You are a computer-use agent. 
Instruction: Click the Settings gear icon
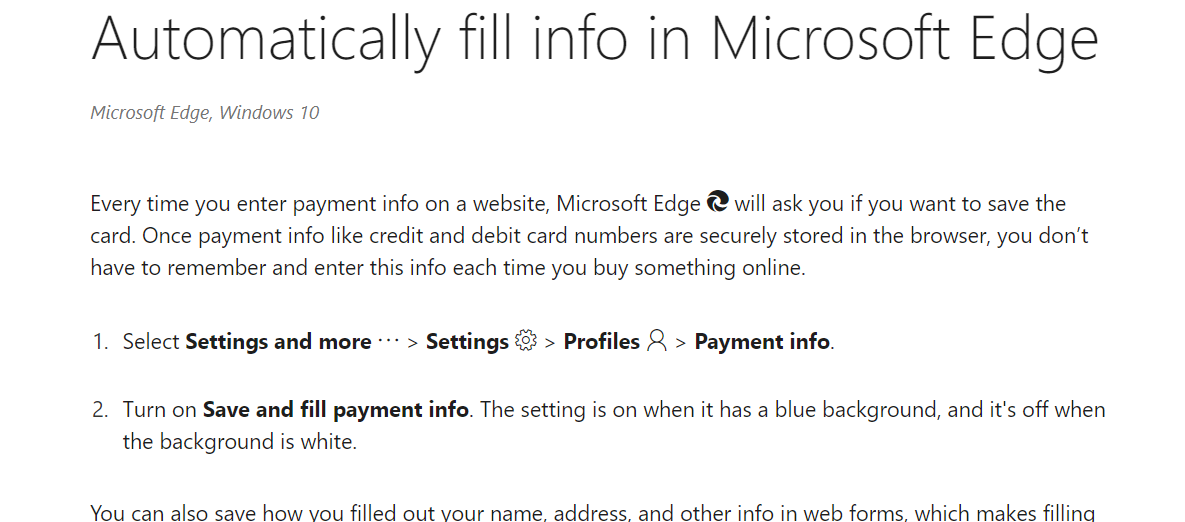(525, 341)
